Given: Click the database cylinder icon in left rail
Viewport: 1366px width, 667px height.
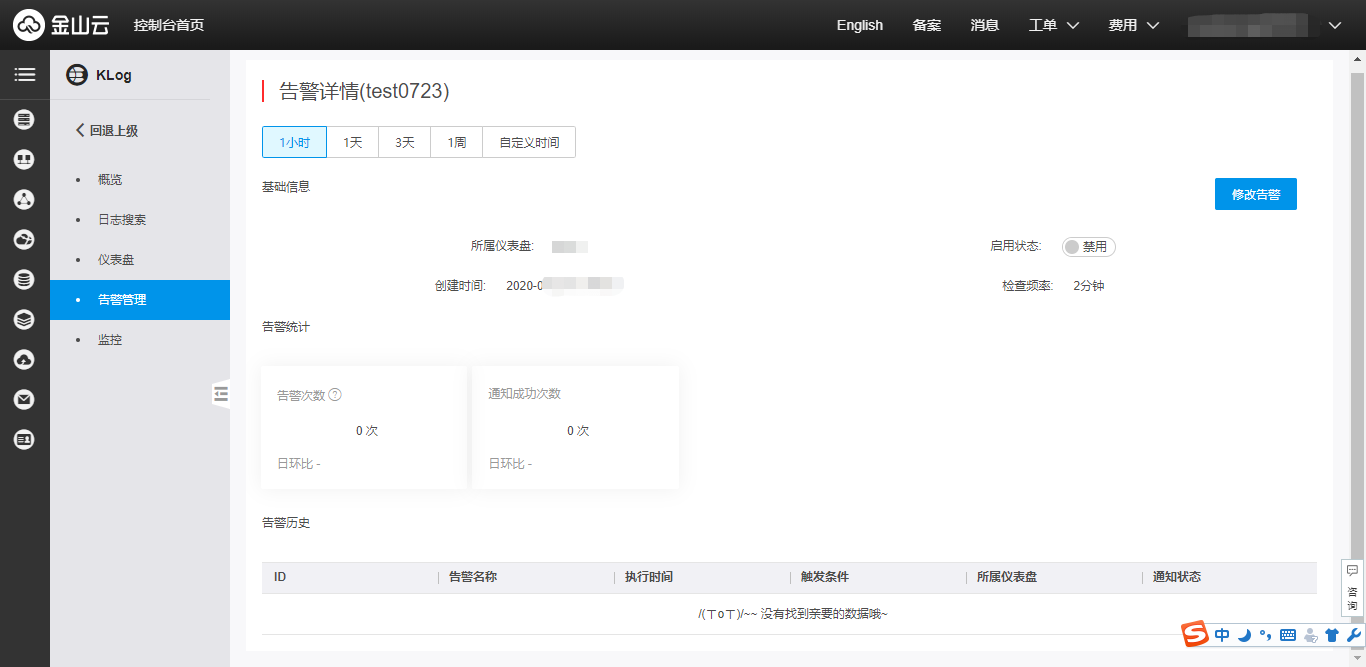Looking at the screenshot, I should [25, 279].
